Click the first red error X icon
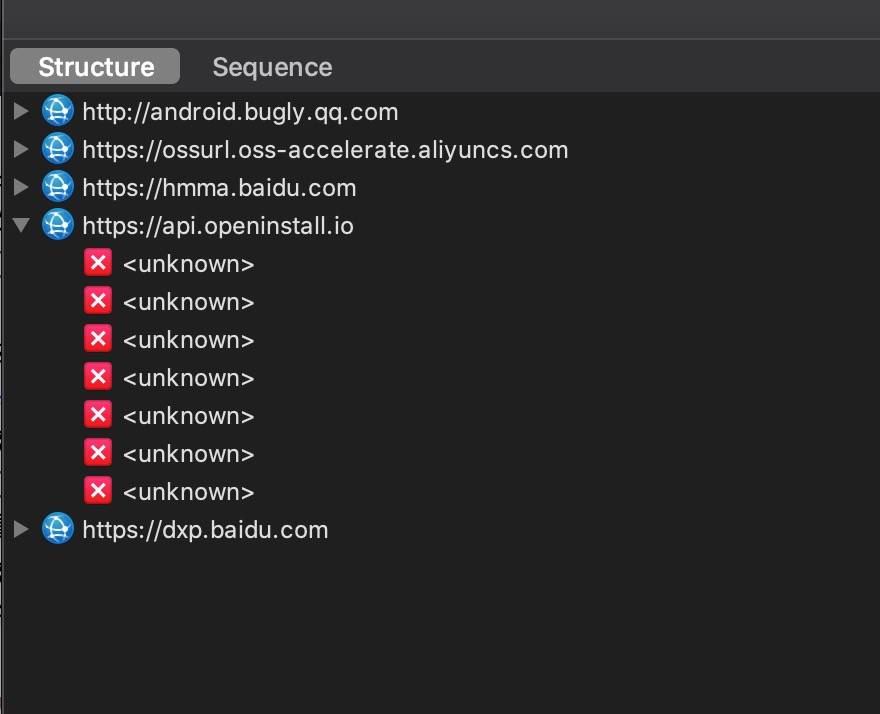880x714 pixels. pos(97,264)
